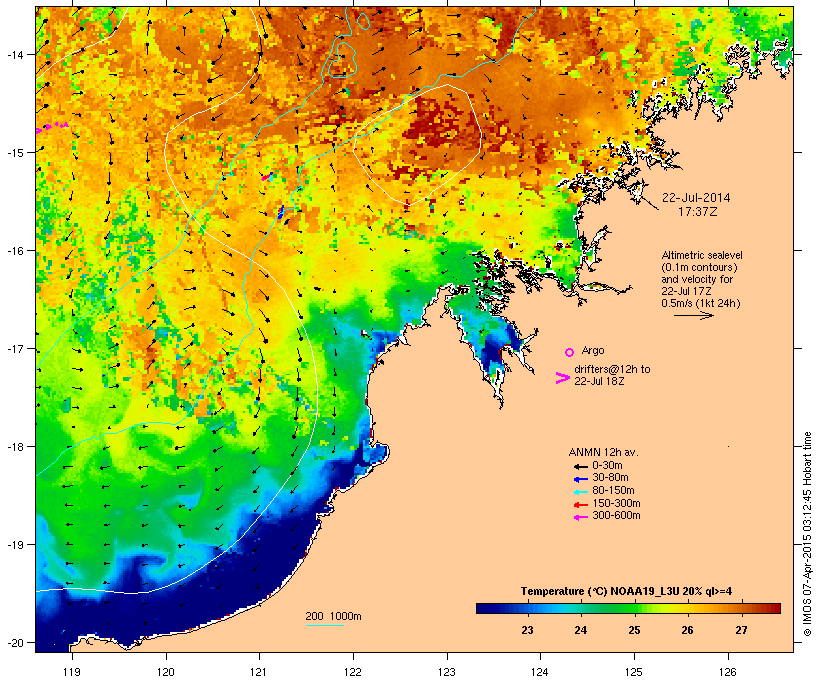Click the '200 1000m' isobath label
The height and width of the screenshot is (680, 820).
click(x=333, y=616)
